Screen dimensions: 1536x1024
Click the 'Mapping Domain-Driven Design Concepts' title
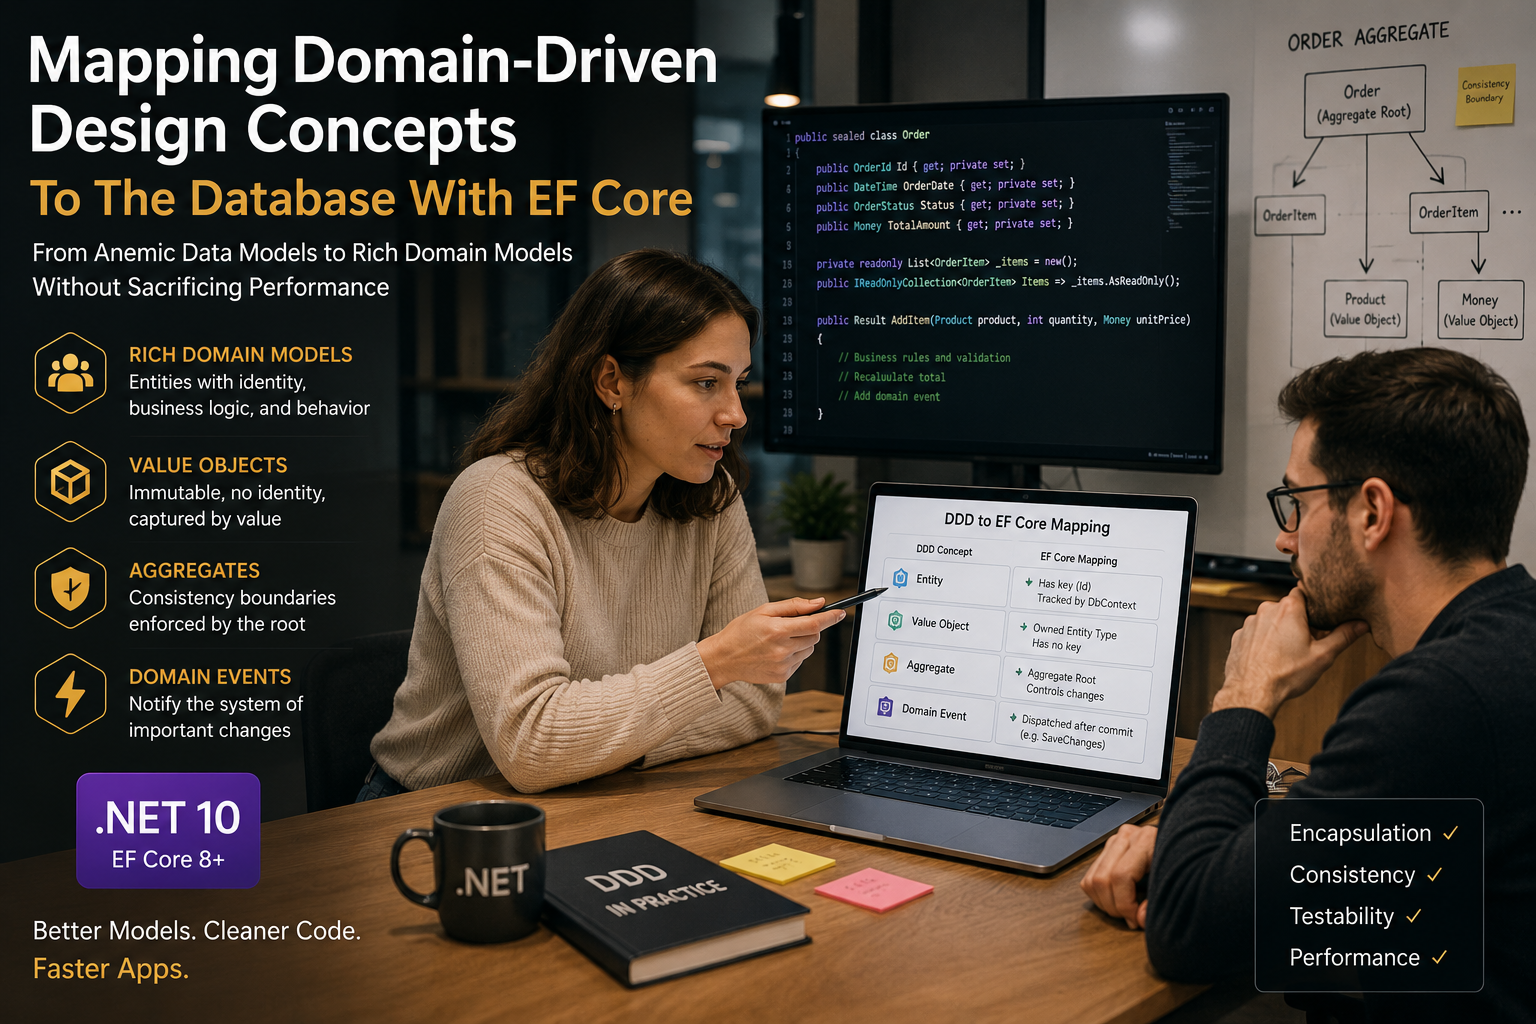[x=373, y=95]
